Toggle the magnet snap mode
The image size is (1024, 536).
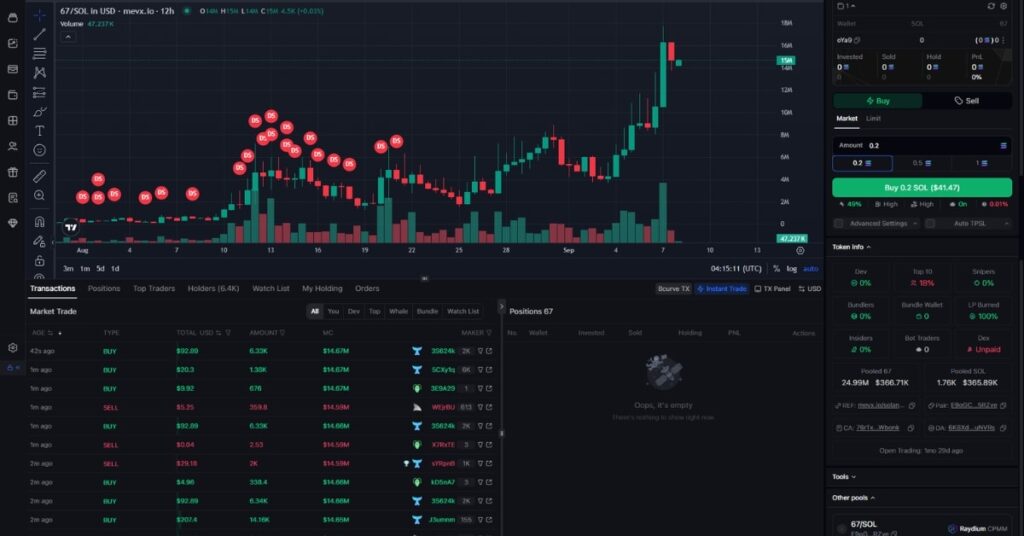tap(40, 221)
